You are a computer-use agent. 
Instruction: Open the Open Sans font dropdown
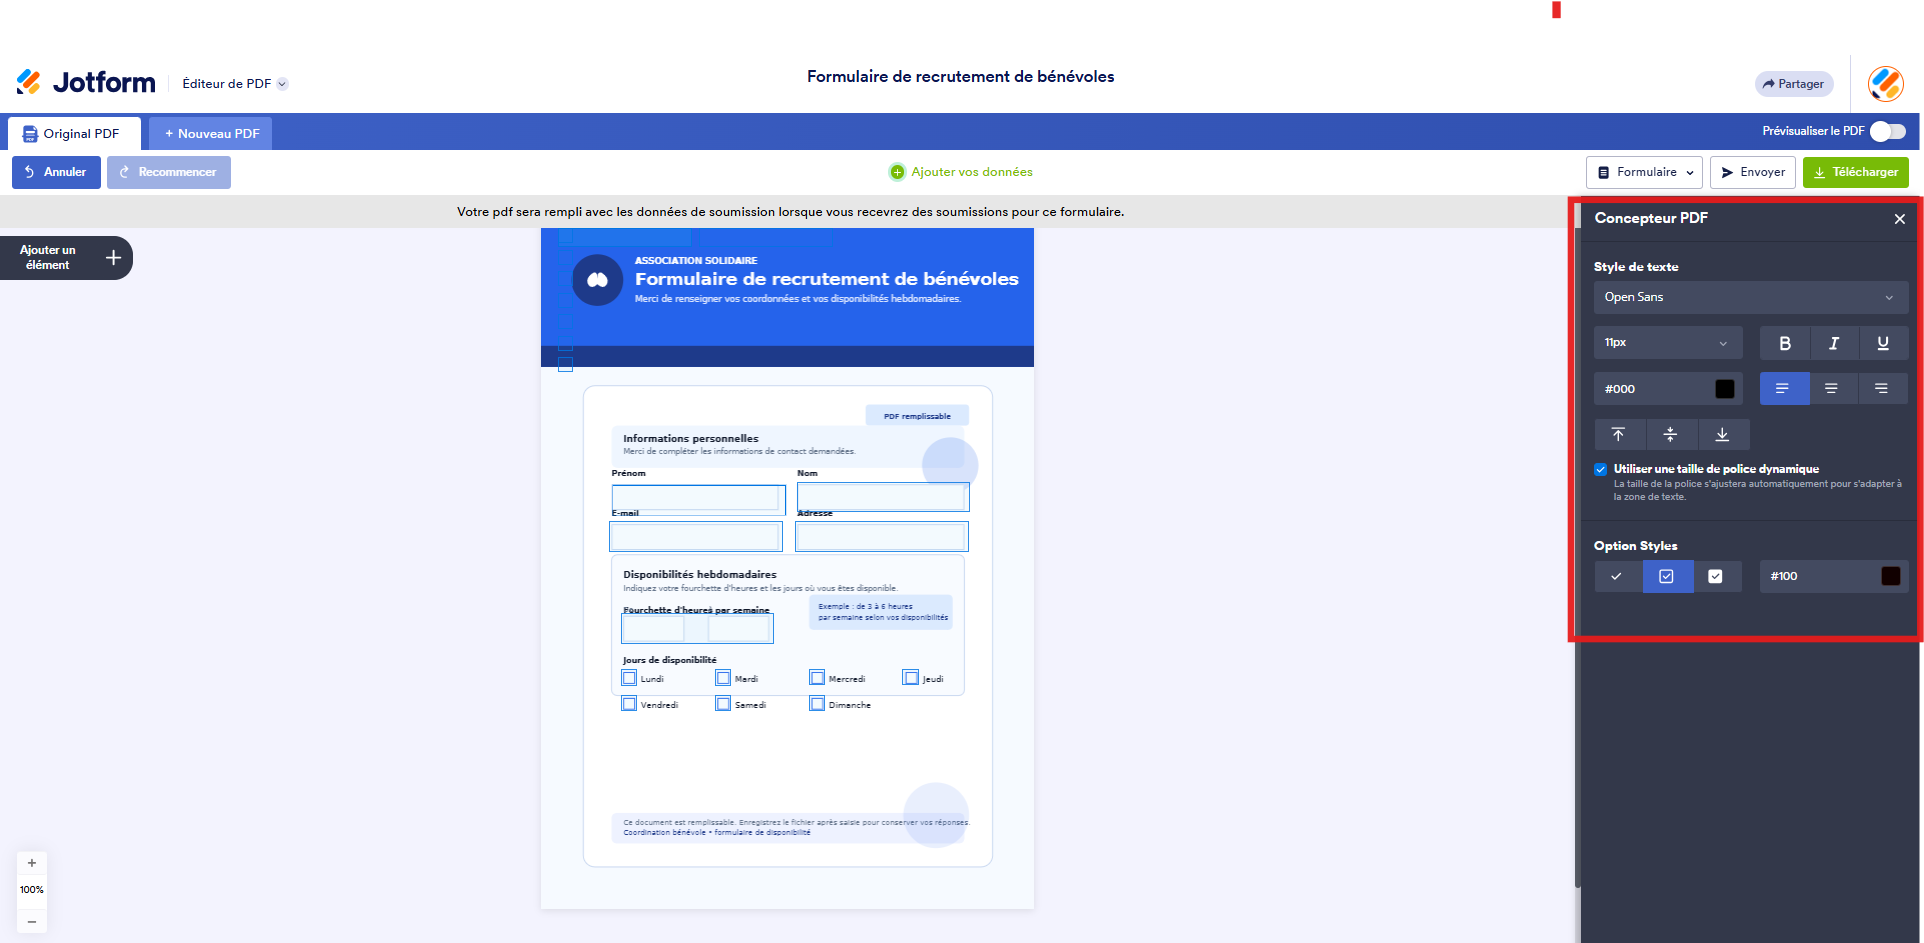coord(1749,297)
